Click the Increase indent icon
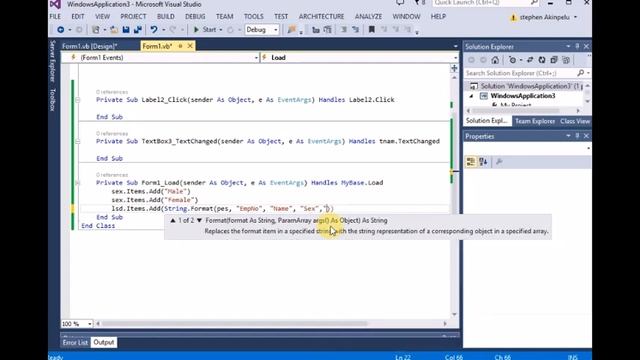640x360 pixels. pyautogui.click(x=356, y=29)
